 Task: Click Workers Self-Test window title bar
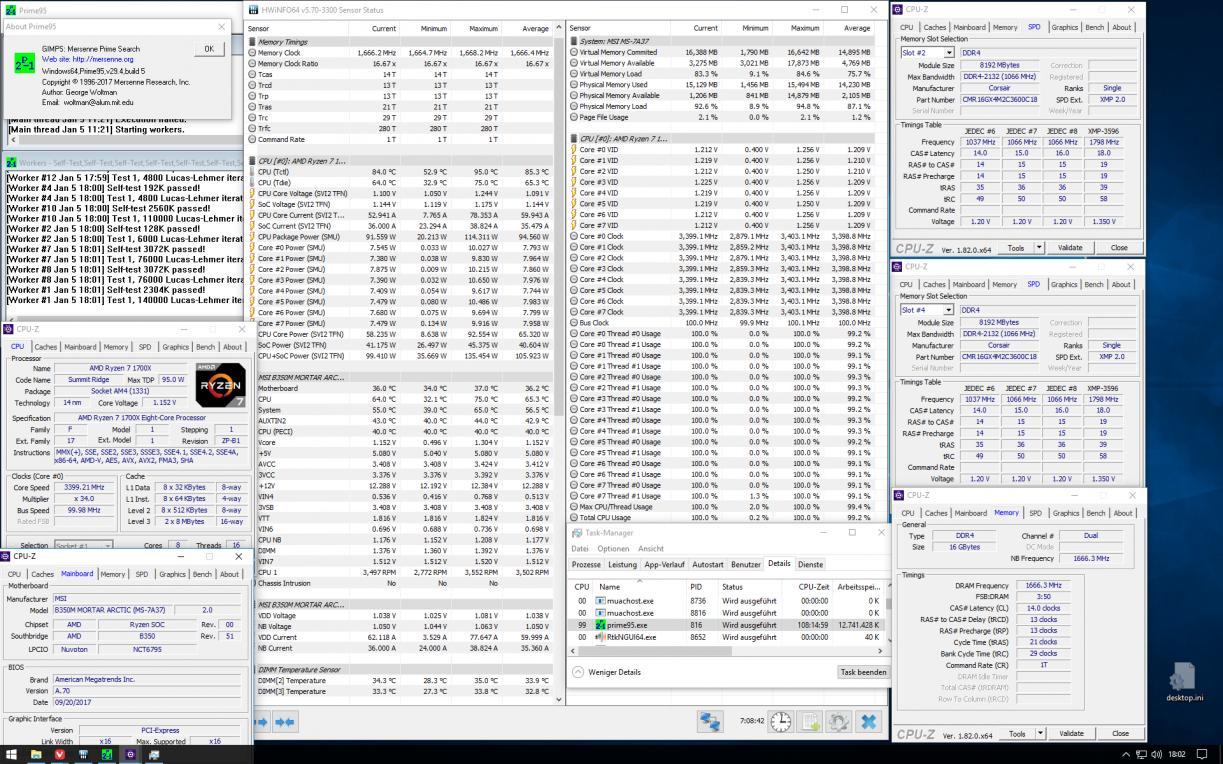[x=124, y=162]
